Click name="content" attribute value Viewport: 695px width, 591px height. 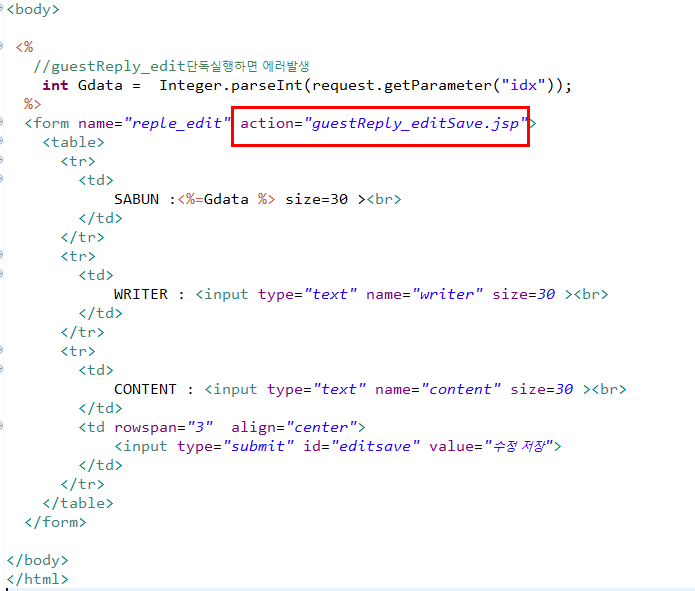tap(438, 389)
